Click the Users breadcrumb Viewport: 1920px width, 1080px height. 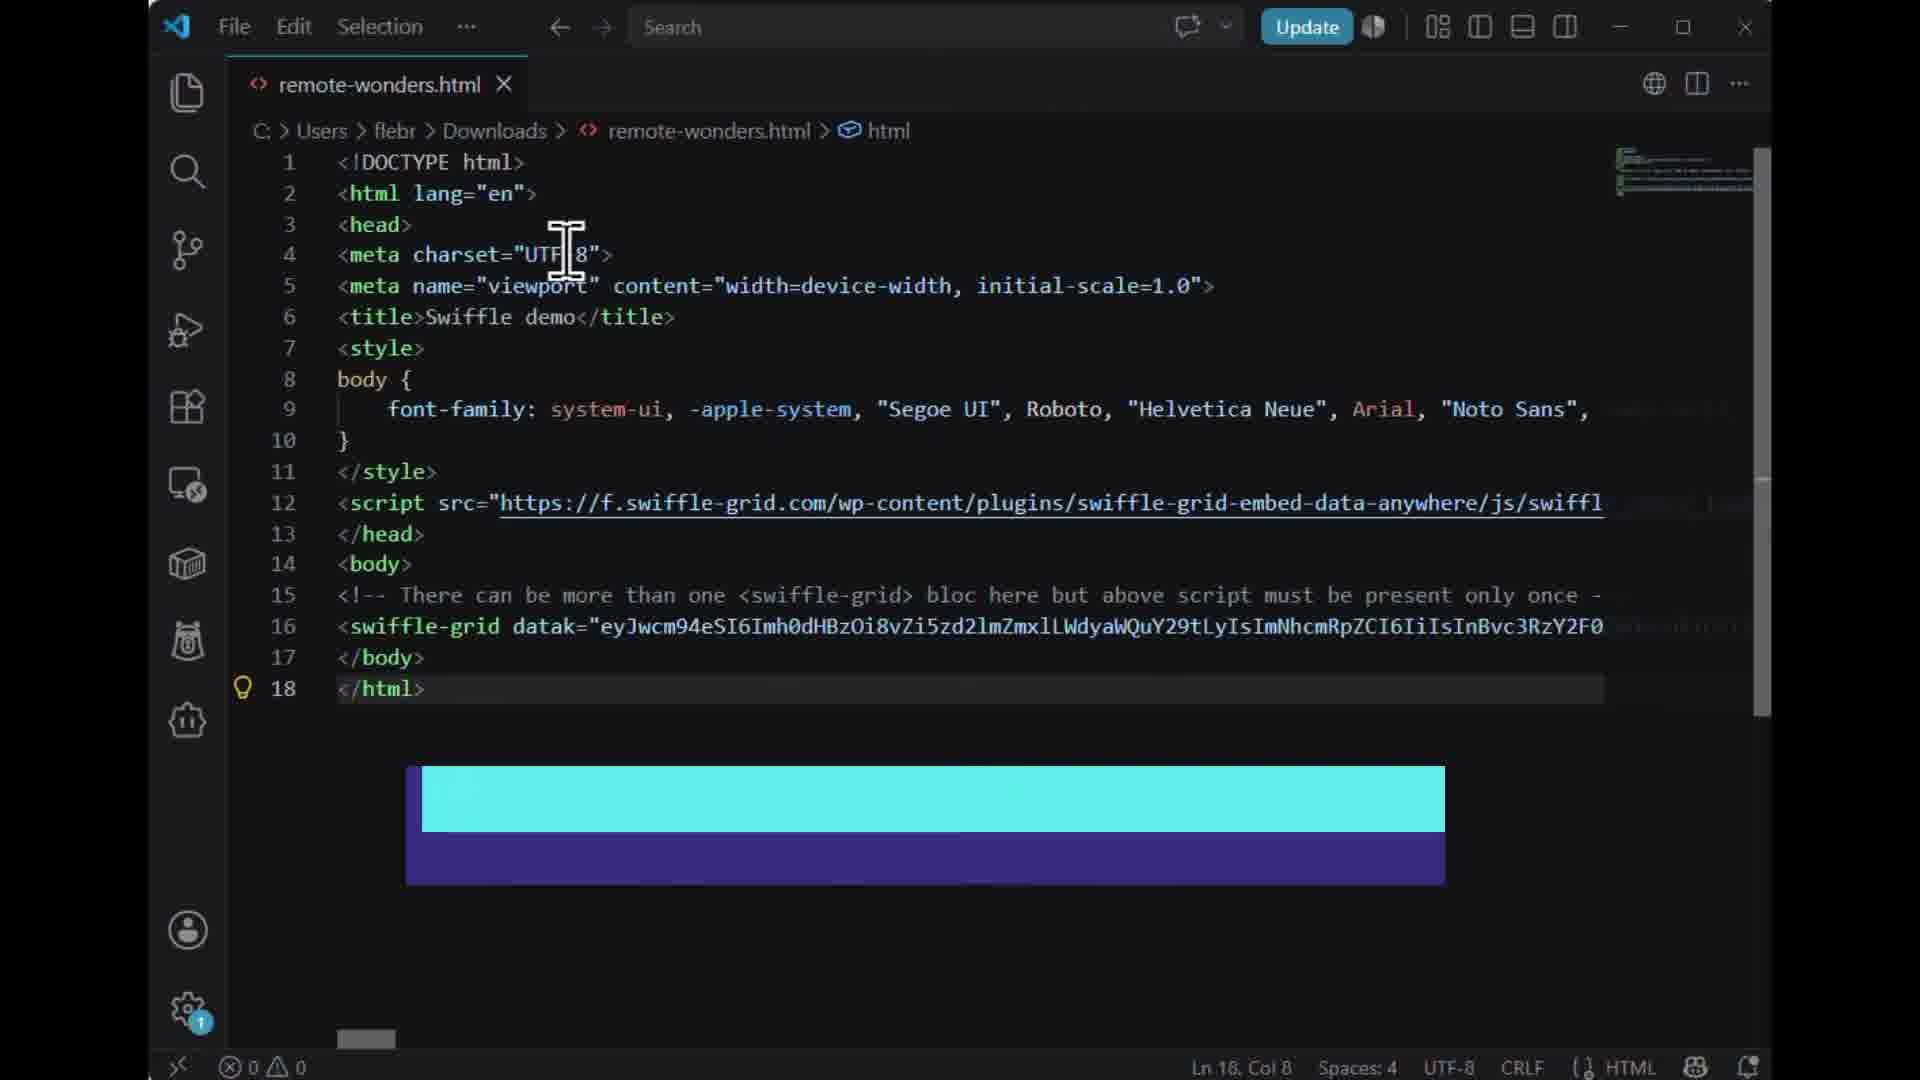coord(321,131)
